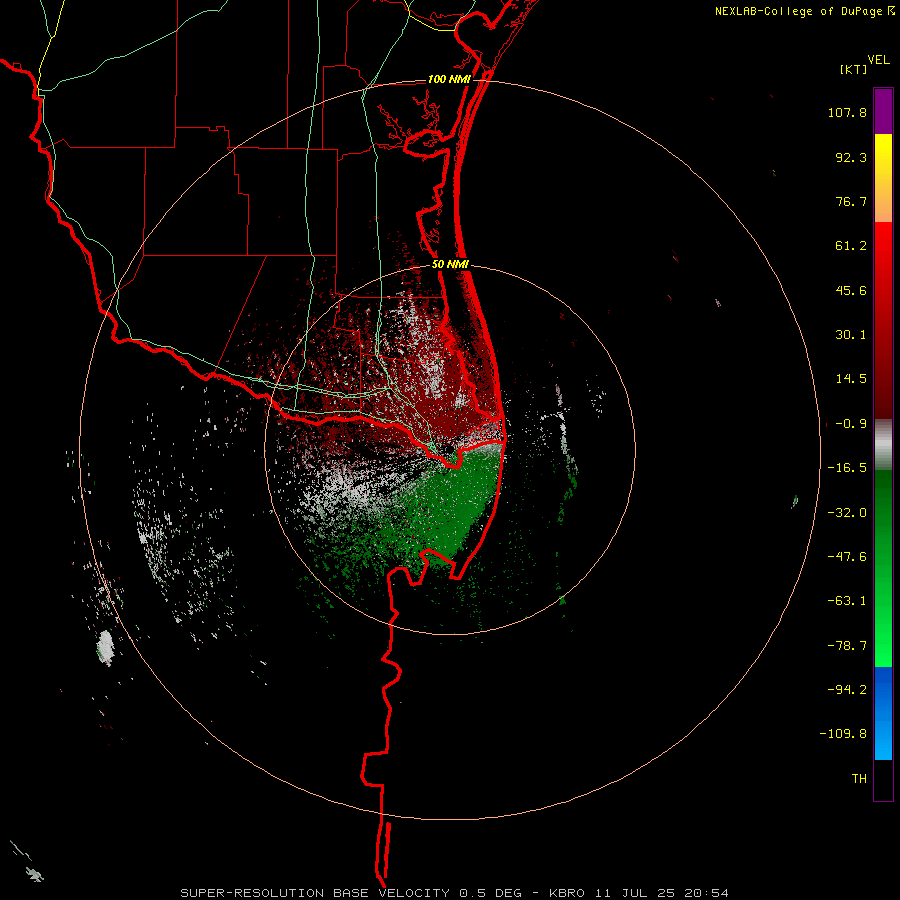The height and width of the screenshot is (900, 900).
Task: Click the 92.3 legend value
Action: pyautogui.click(x=851, y=157)
